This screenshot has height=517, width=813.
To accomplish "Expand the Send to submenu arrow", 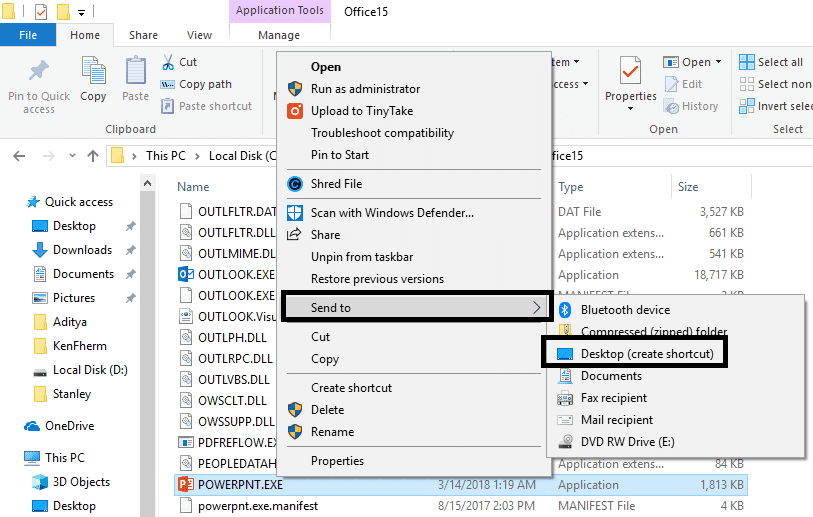I will (x=537, y=308).
